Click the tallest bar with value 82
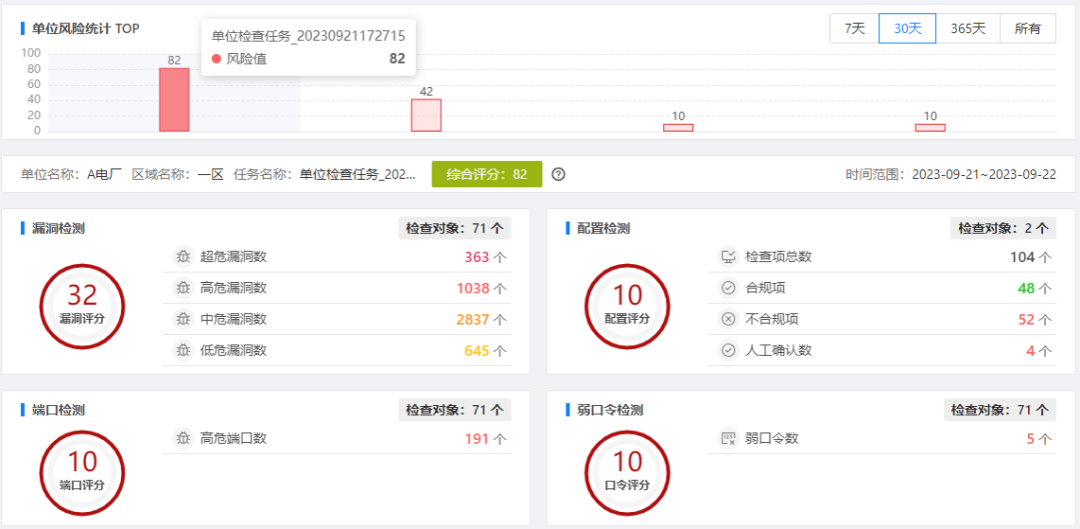 click(x=174, y=100)
